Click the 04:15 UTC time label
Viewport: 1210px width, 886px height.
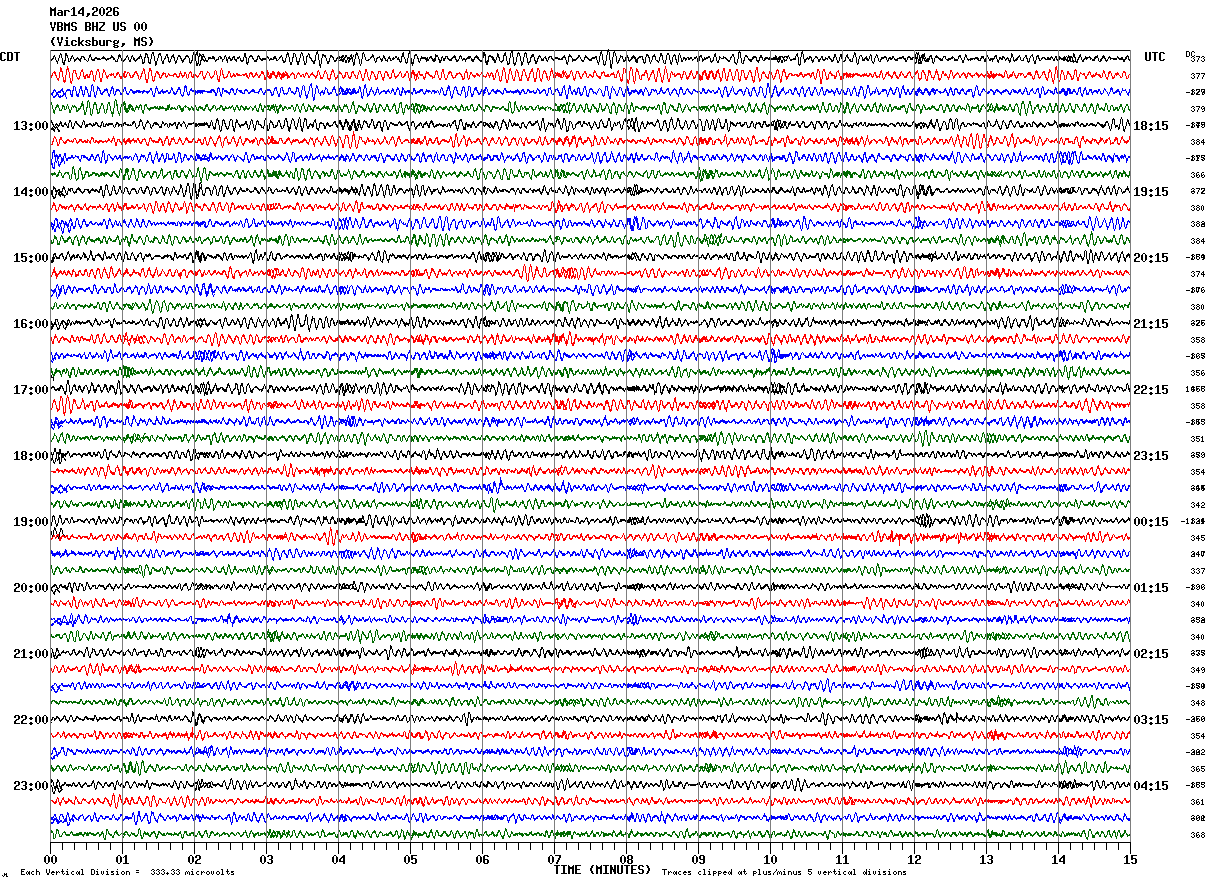click(1150, 786)
